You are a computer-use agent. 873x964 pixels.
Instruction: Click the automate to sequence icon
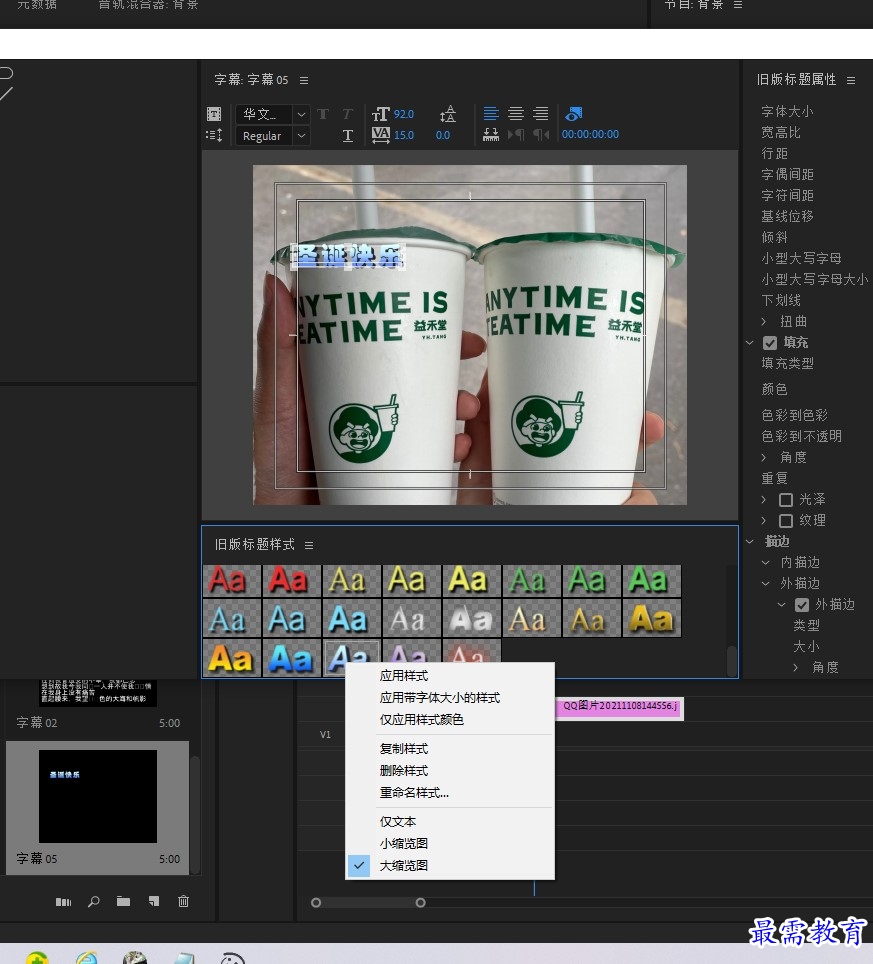point(63,902)
